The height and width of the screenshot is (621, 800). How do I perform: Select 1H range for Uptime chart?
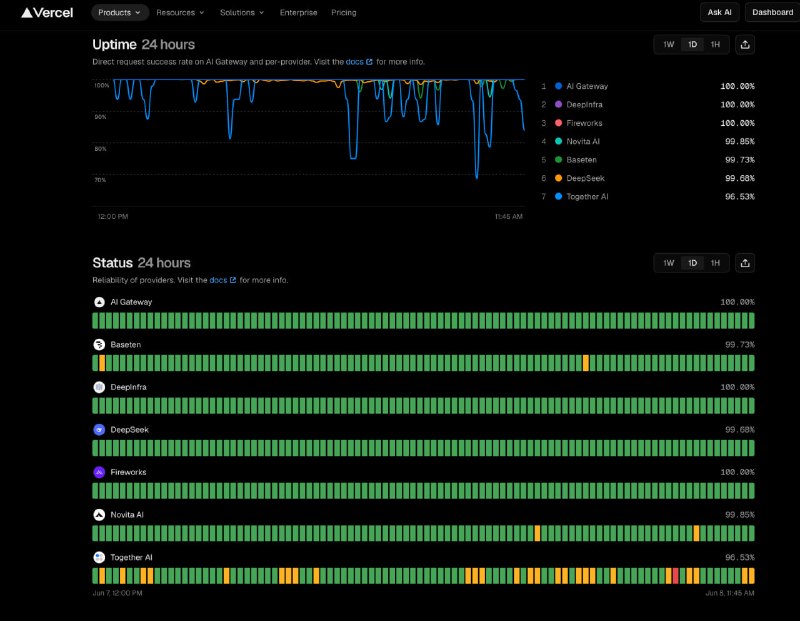[715, 44]
